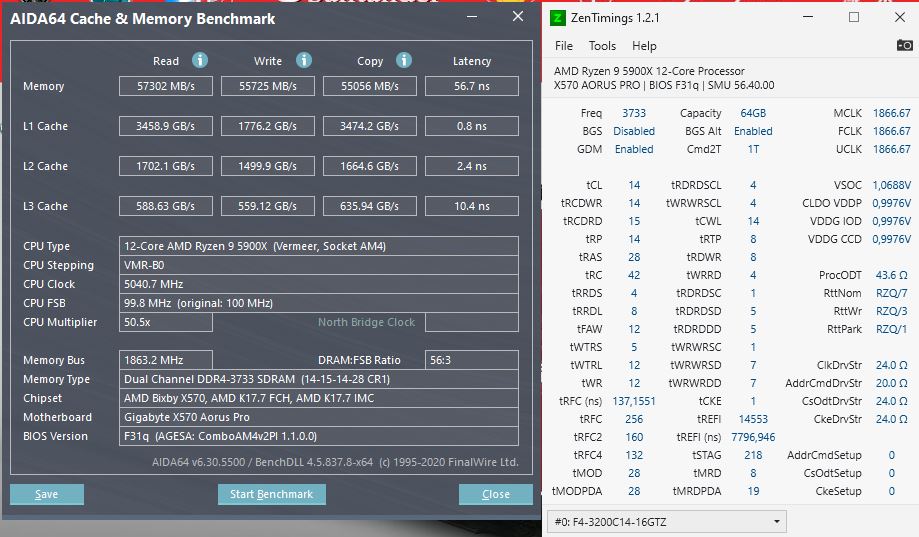The height and width of the screenshot is (537, 919).
Task: Take a screenshot with ZenTimings camera icon
Action: tap(904, 45)
